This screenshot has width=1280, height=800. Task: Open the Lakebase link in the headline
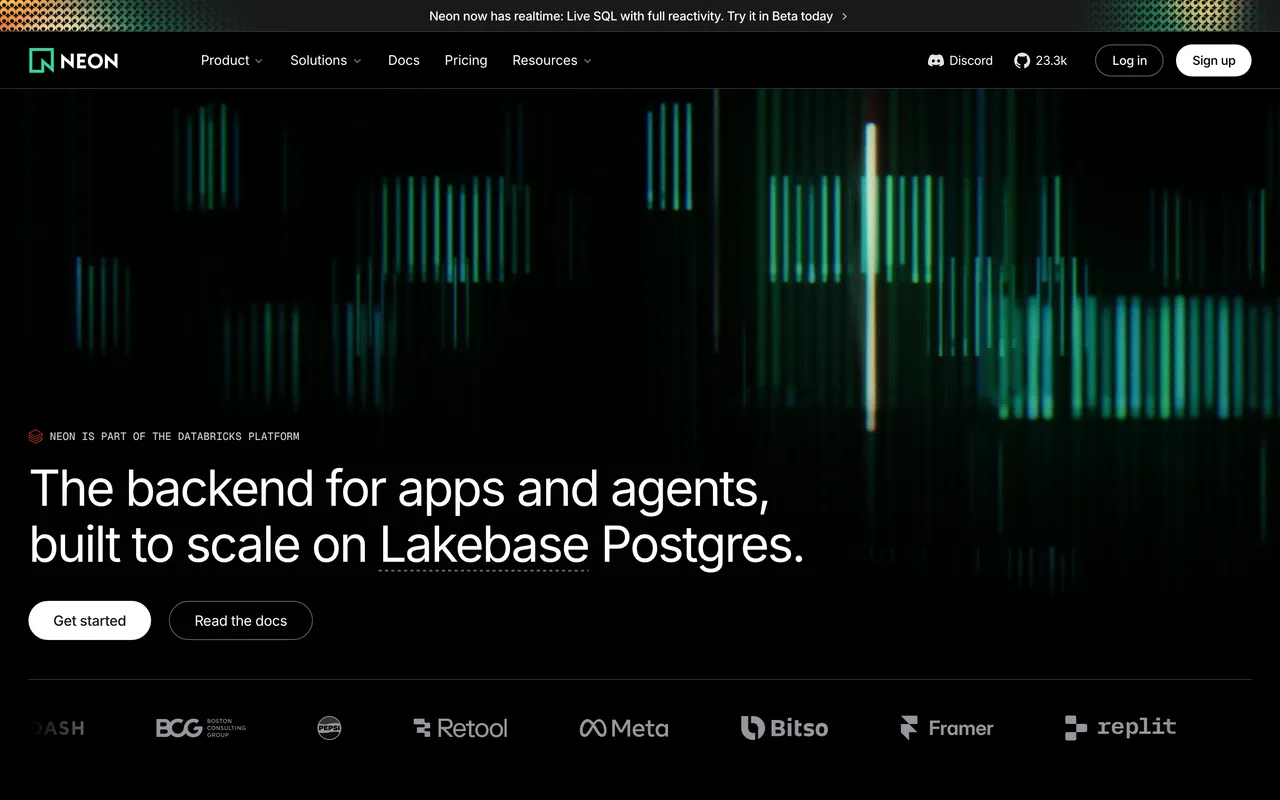484,546
